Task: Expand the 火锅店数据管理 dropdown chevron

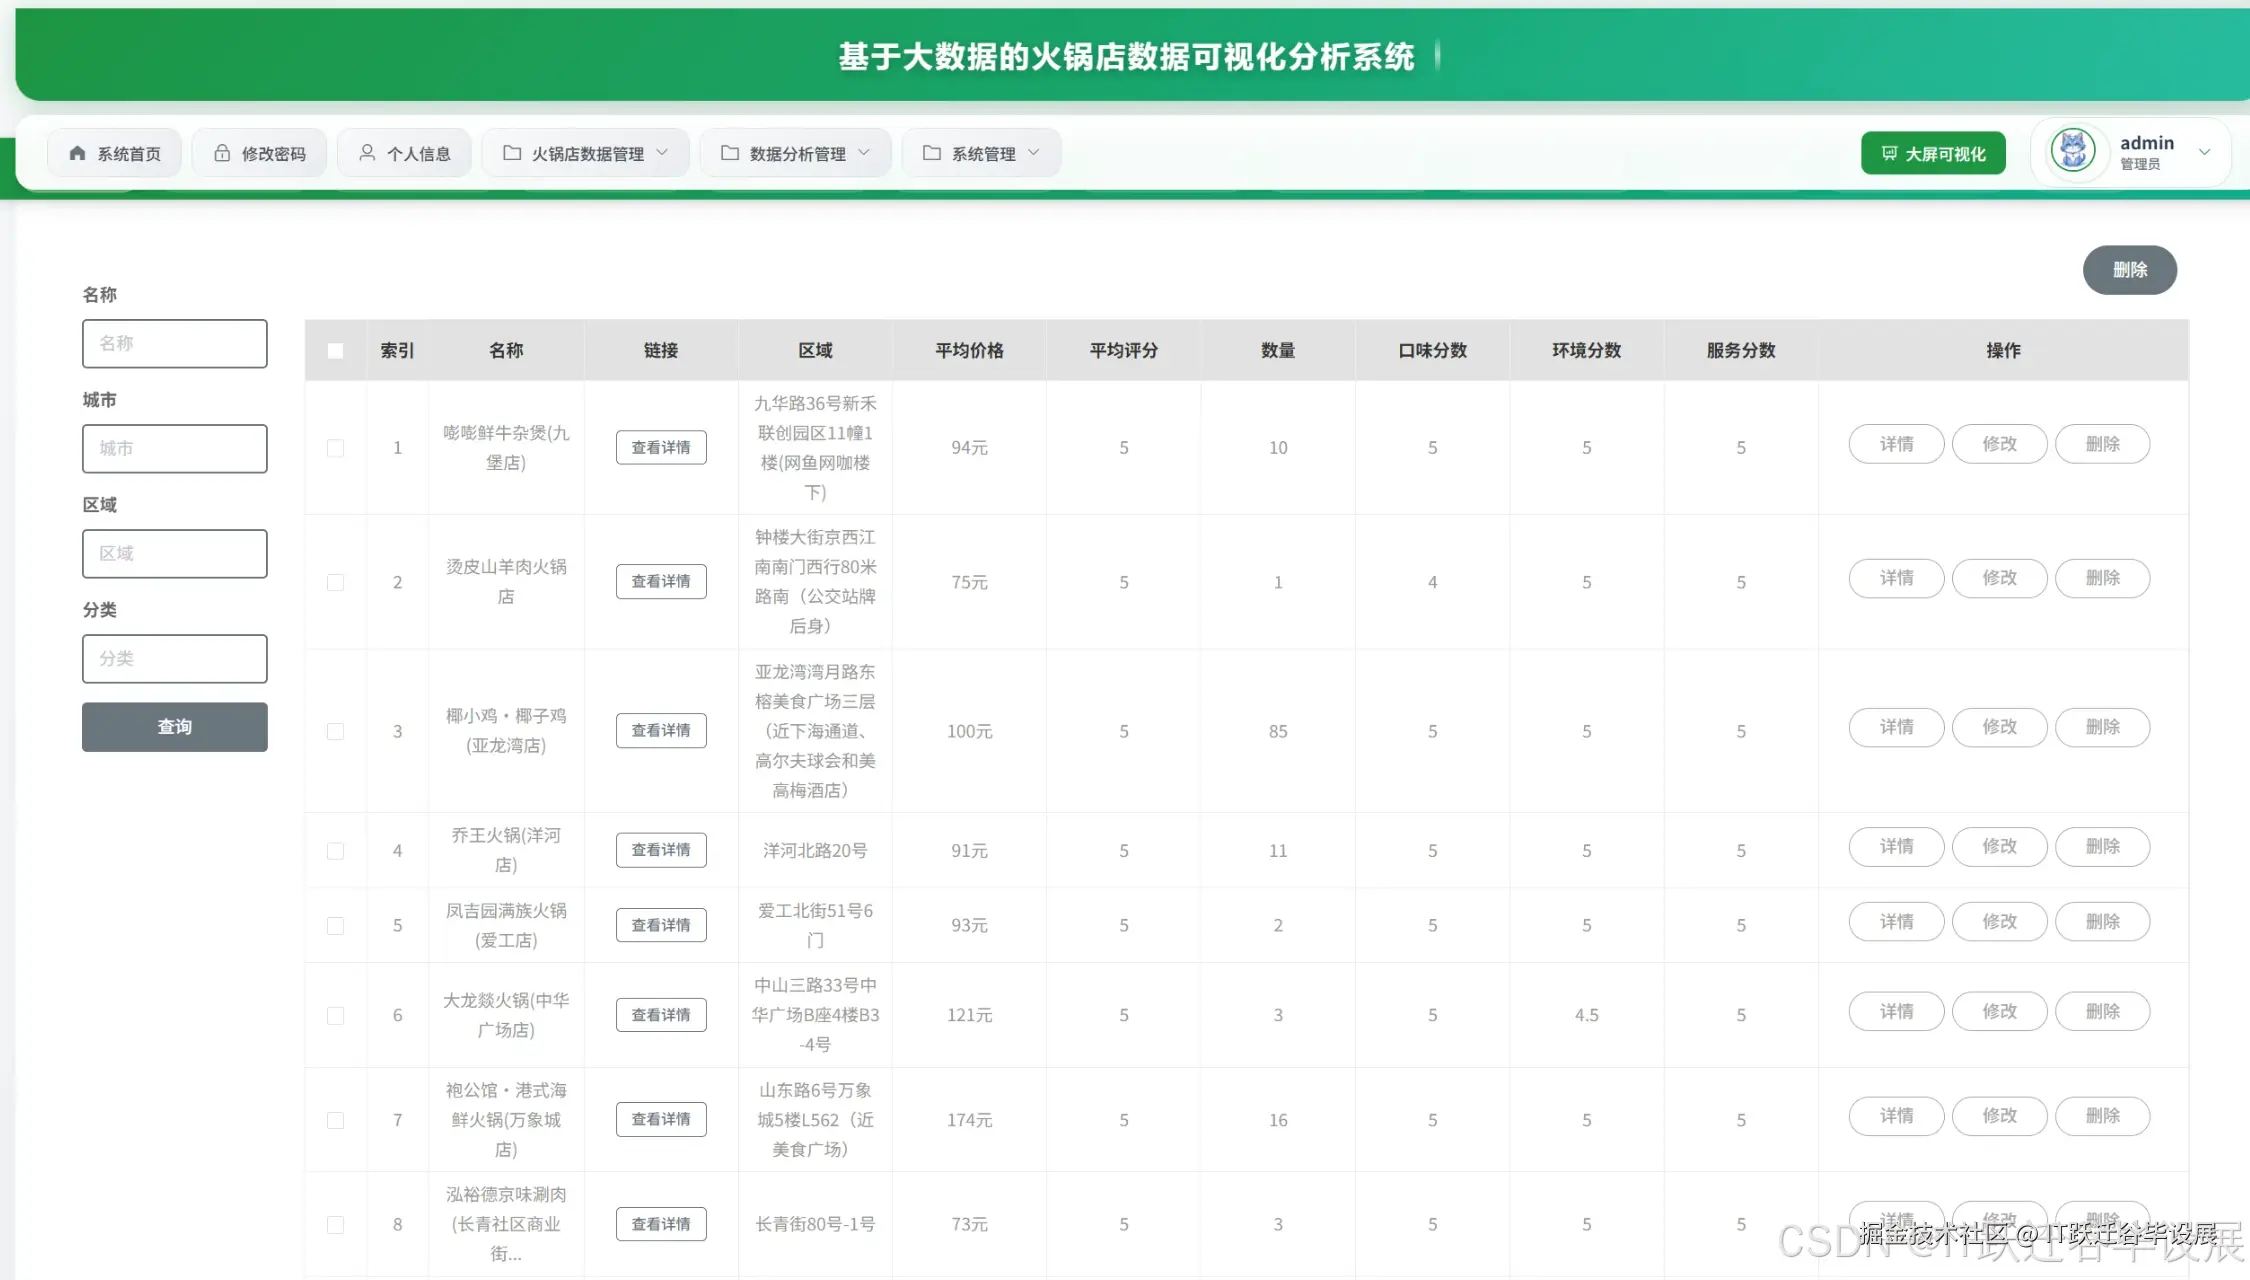Action: coord(662,153)
